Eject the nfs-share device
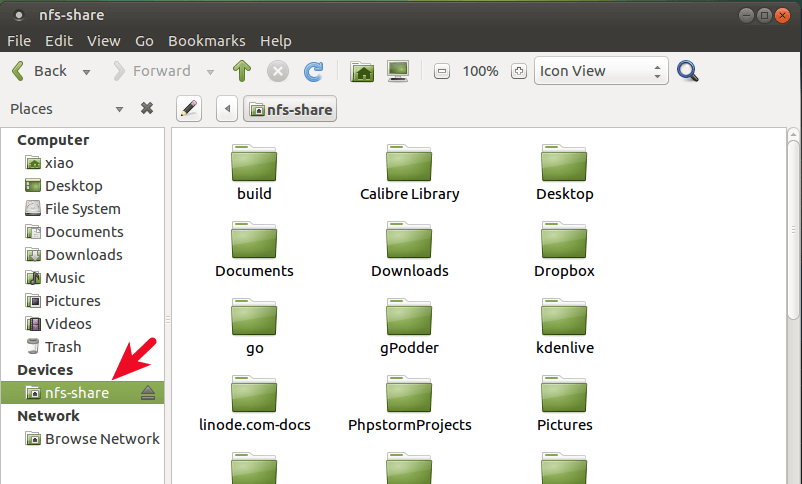The width and height of the screenshot is (802, 484). pos(148,393)
